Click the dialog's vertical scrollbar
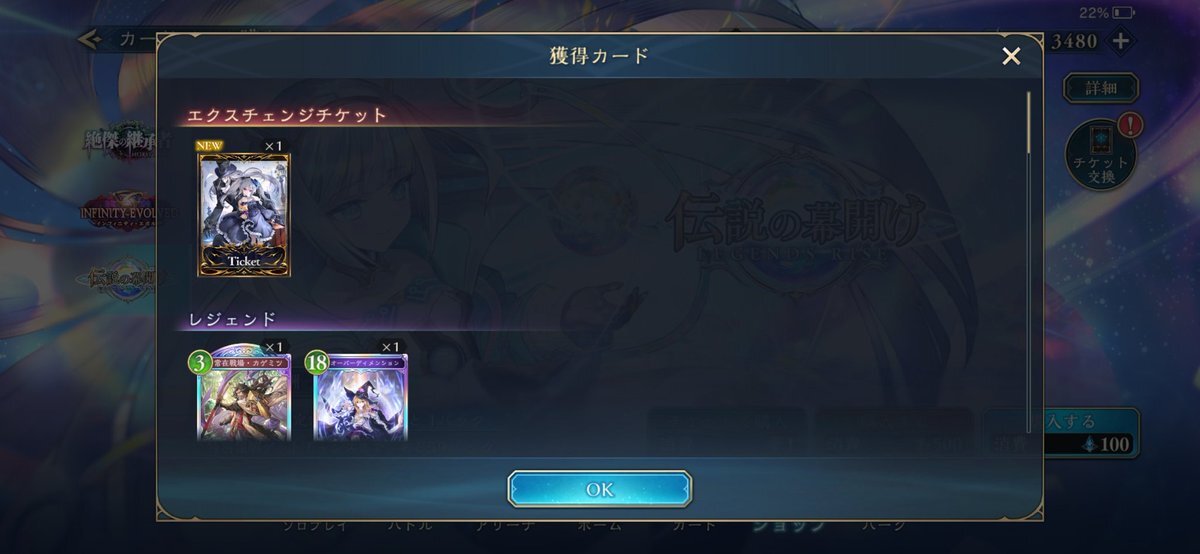 tap(1028, 123)
